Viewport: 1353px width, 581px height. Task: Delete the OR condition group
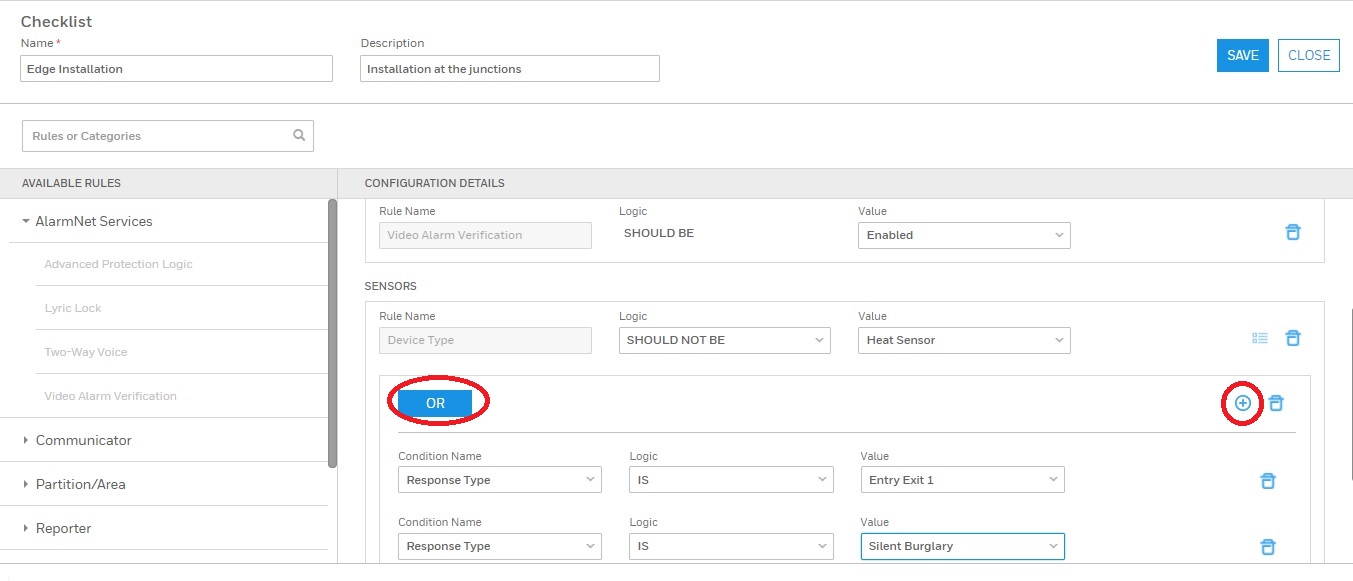tap(1276, 403)
